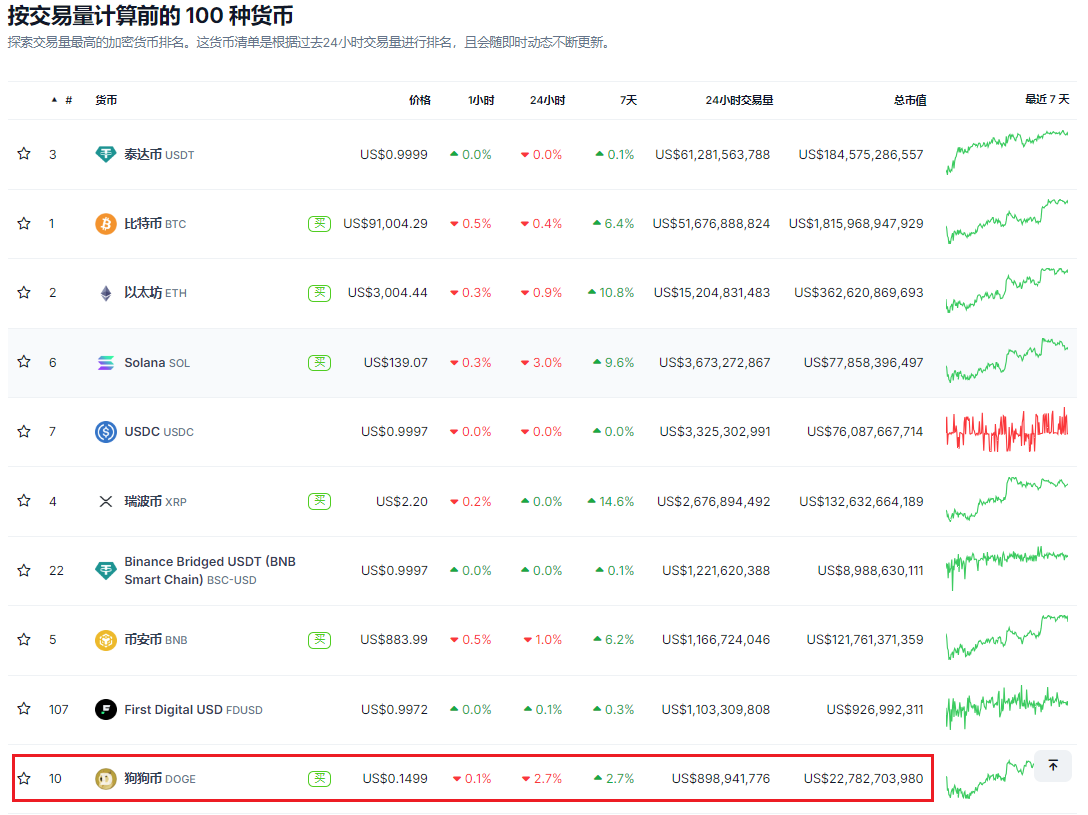Click the XRP 7-day change 14.6%

click(x=611, y=501)
